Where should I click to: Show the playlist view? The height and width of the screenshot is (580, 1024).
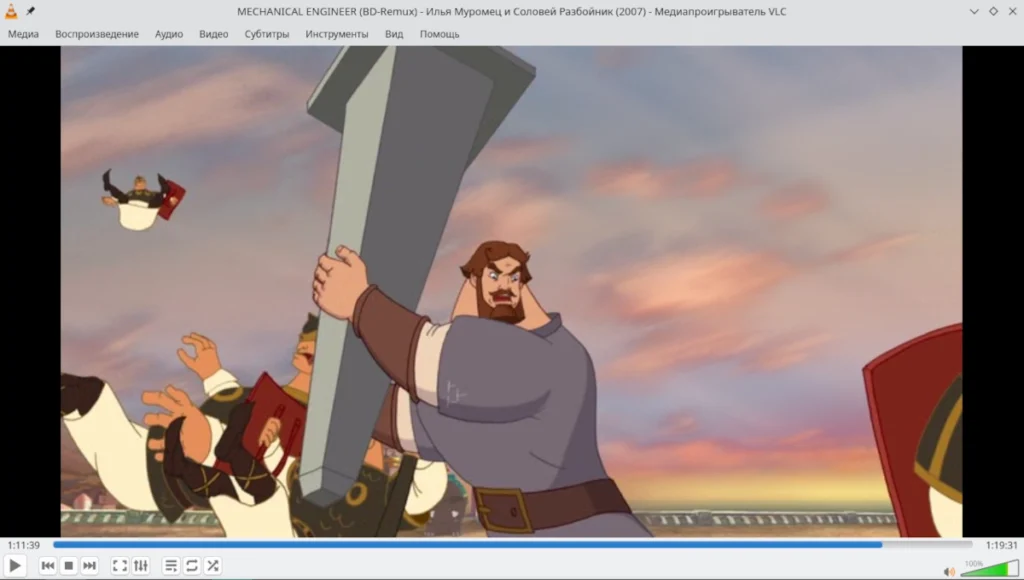tap(170, 566)
